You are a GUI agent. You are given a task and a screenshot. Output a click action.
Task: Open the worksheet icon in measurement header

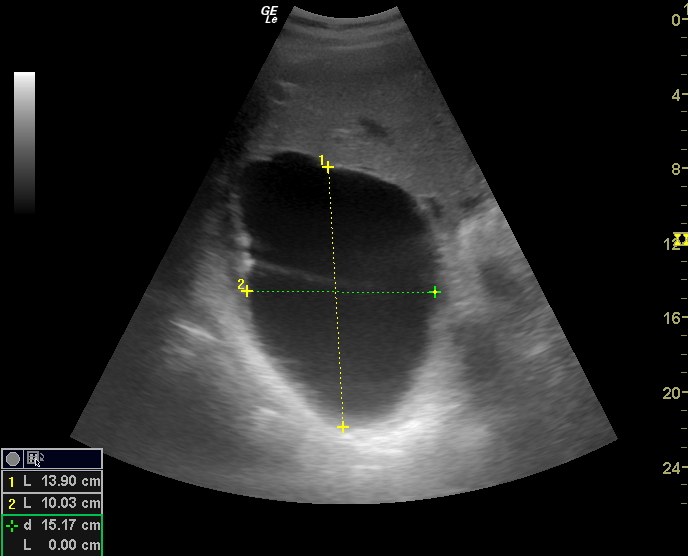tap(35, 459)
